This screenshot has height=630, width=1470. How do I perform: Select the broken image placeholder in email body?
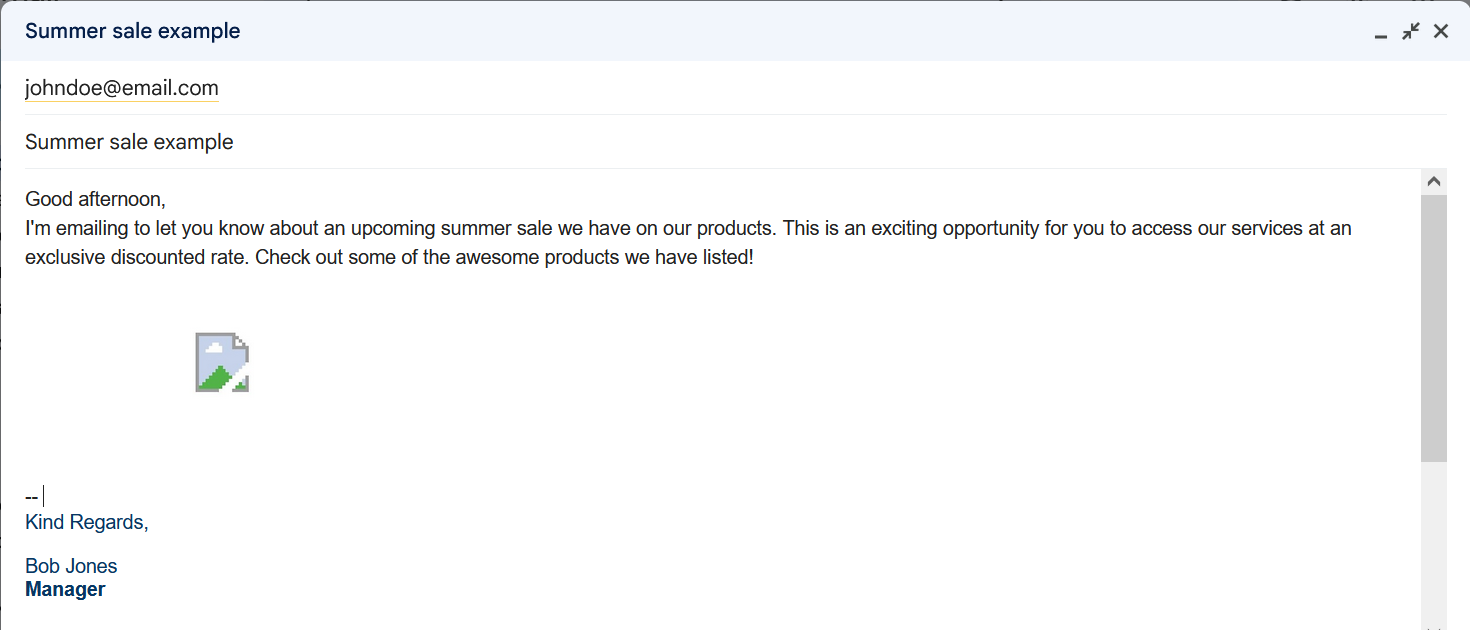[x=222, y=362]
